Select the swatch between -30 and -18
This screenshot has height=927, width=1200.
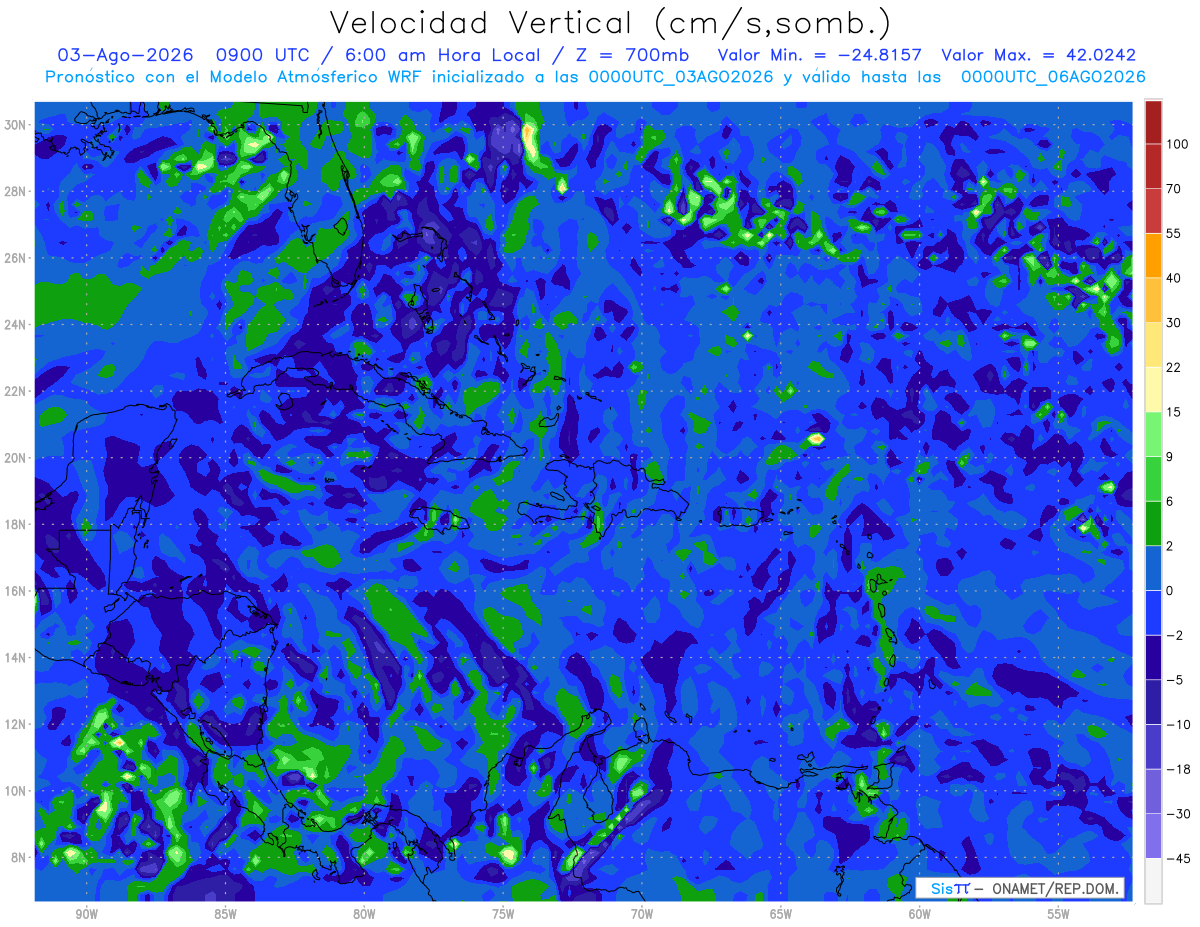coord(1153,790)
